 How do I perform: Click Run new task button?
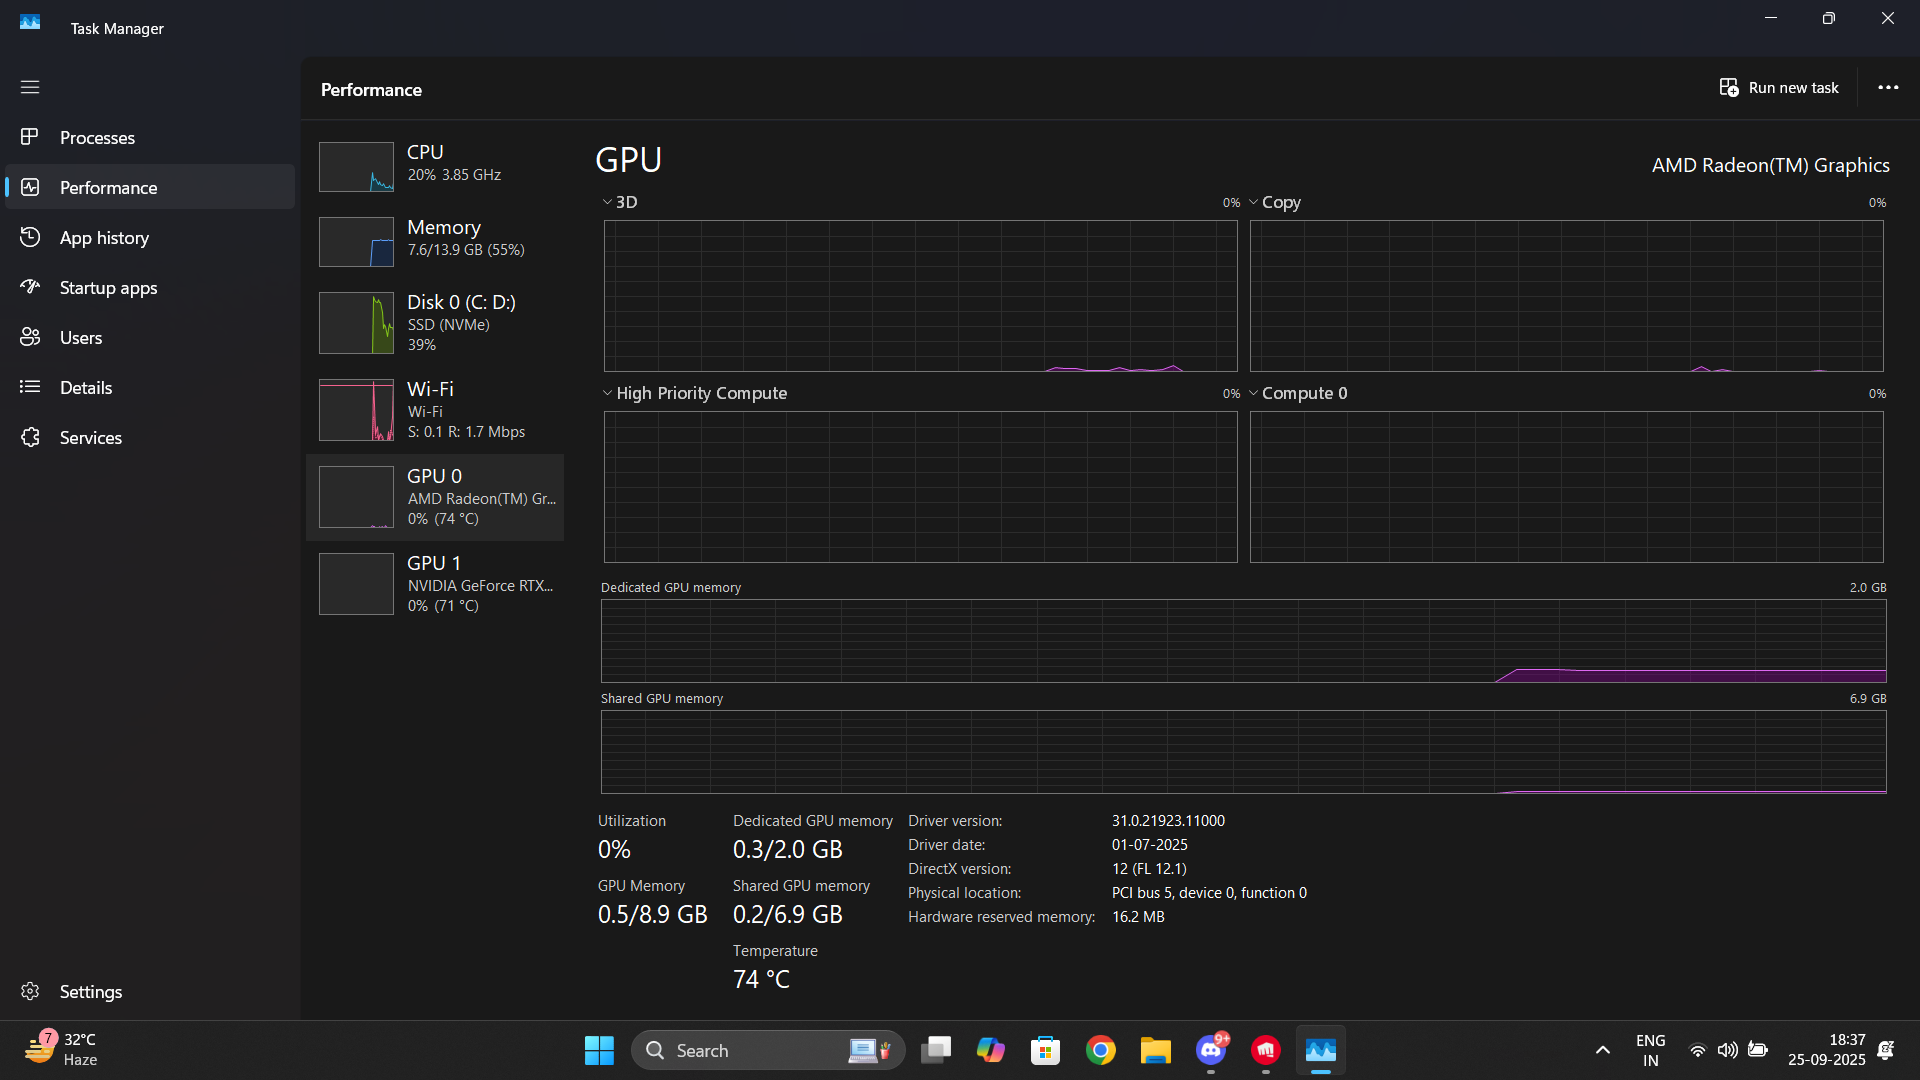point(1779,88)
